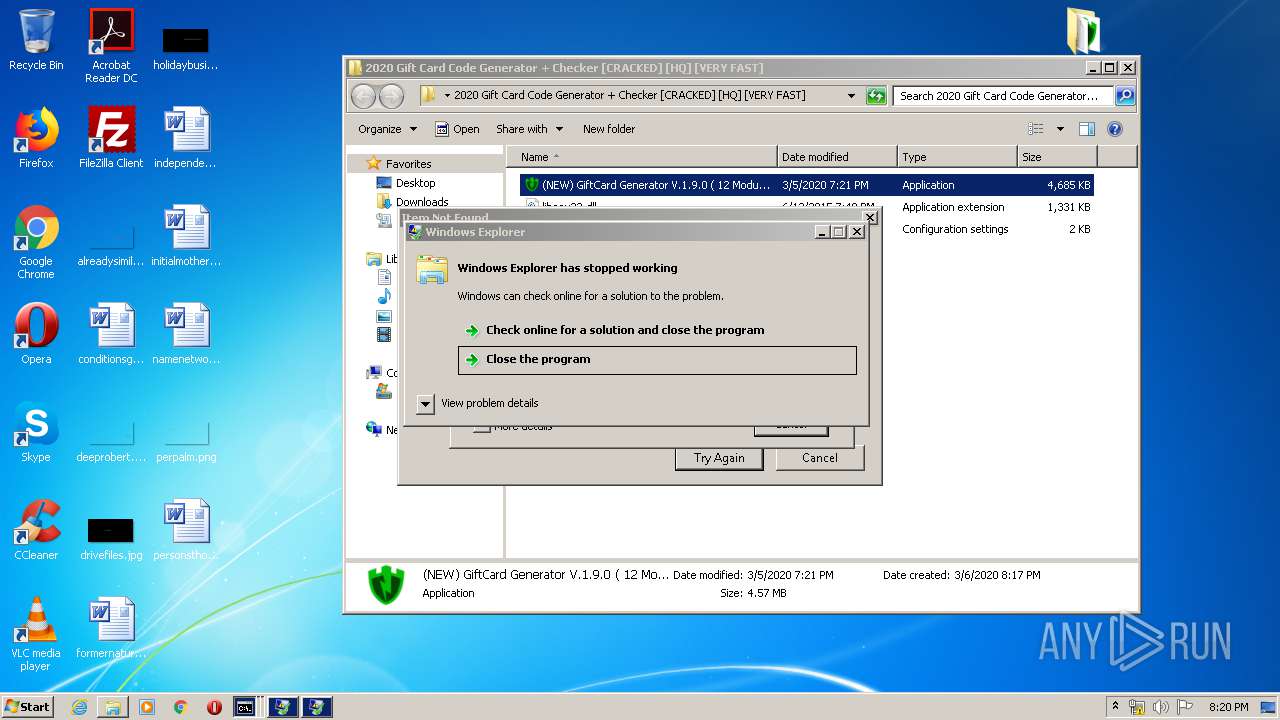Screen dimensions: 1280x720
Task: Click the 8:20 PM taskbar clock
Action: click(1228, 707)
